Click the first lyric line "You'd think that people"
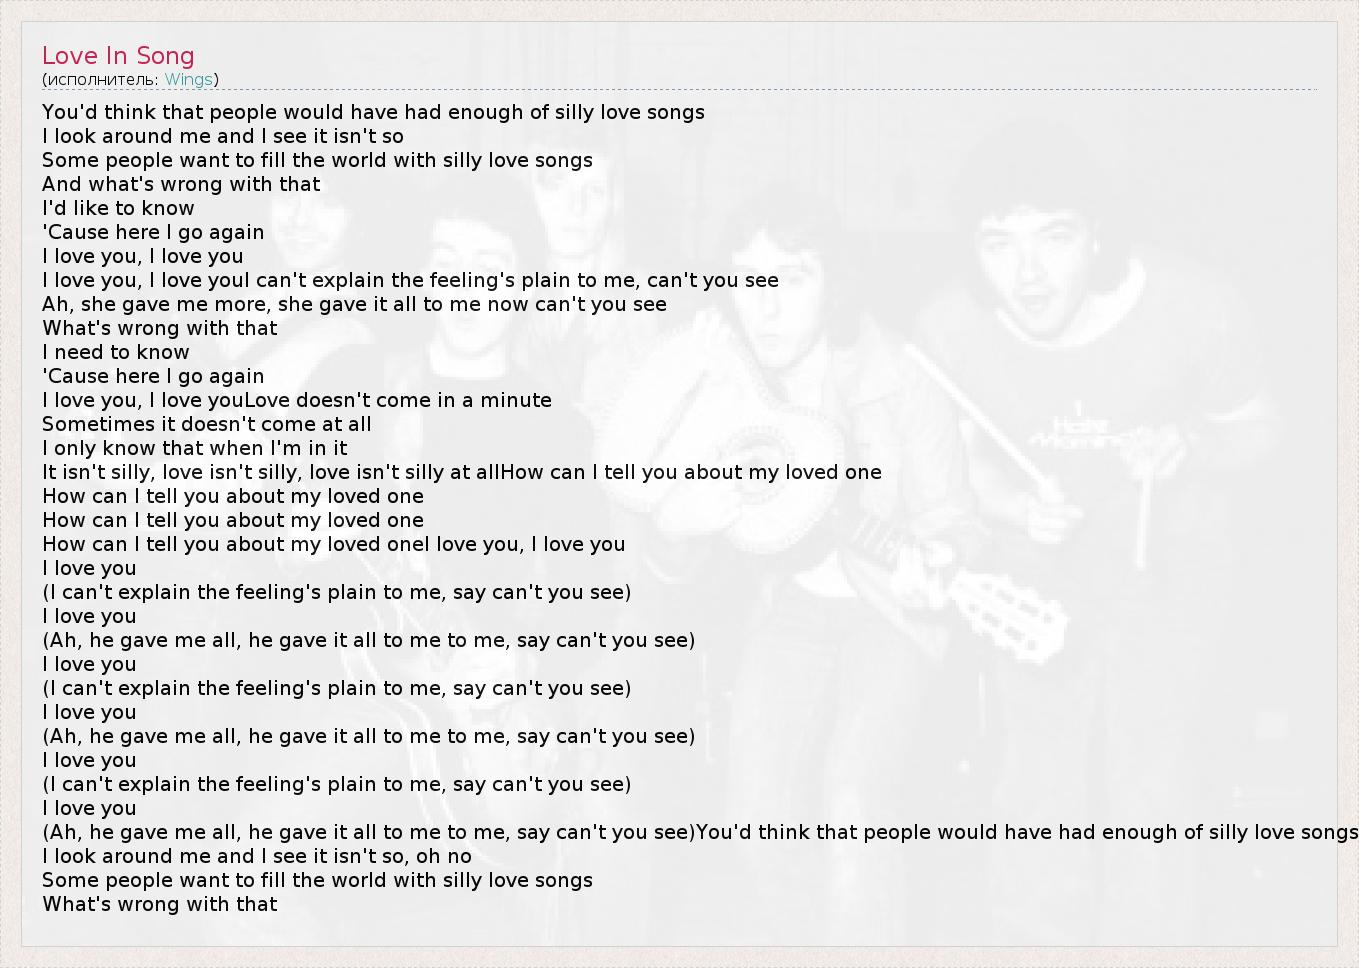Image resolution: width=1359 pixels, height=968 pixels. click(373, 112)
